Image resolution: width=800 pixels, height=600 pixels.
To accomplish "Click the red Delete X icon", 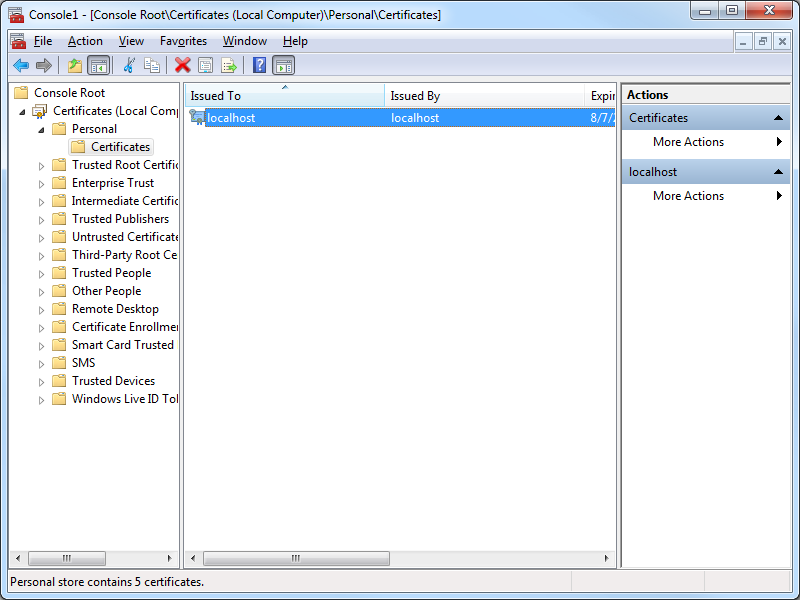I will point(182,65).
